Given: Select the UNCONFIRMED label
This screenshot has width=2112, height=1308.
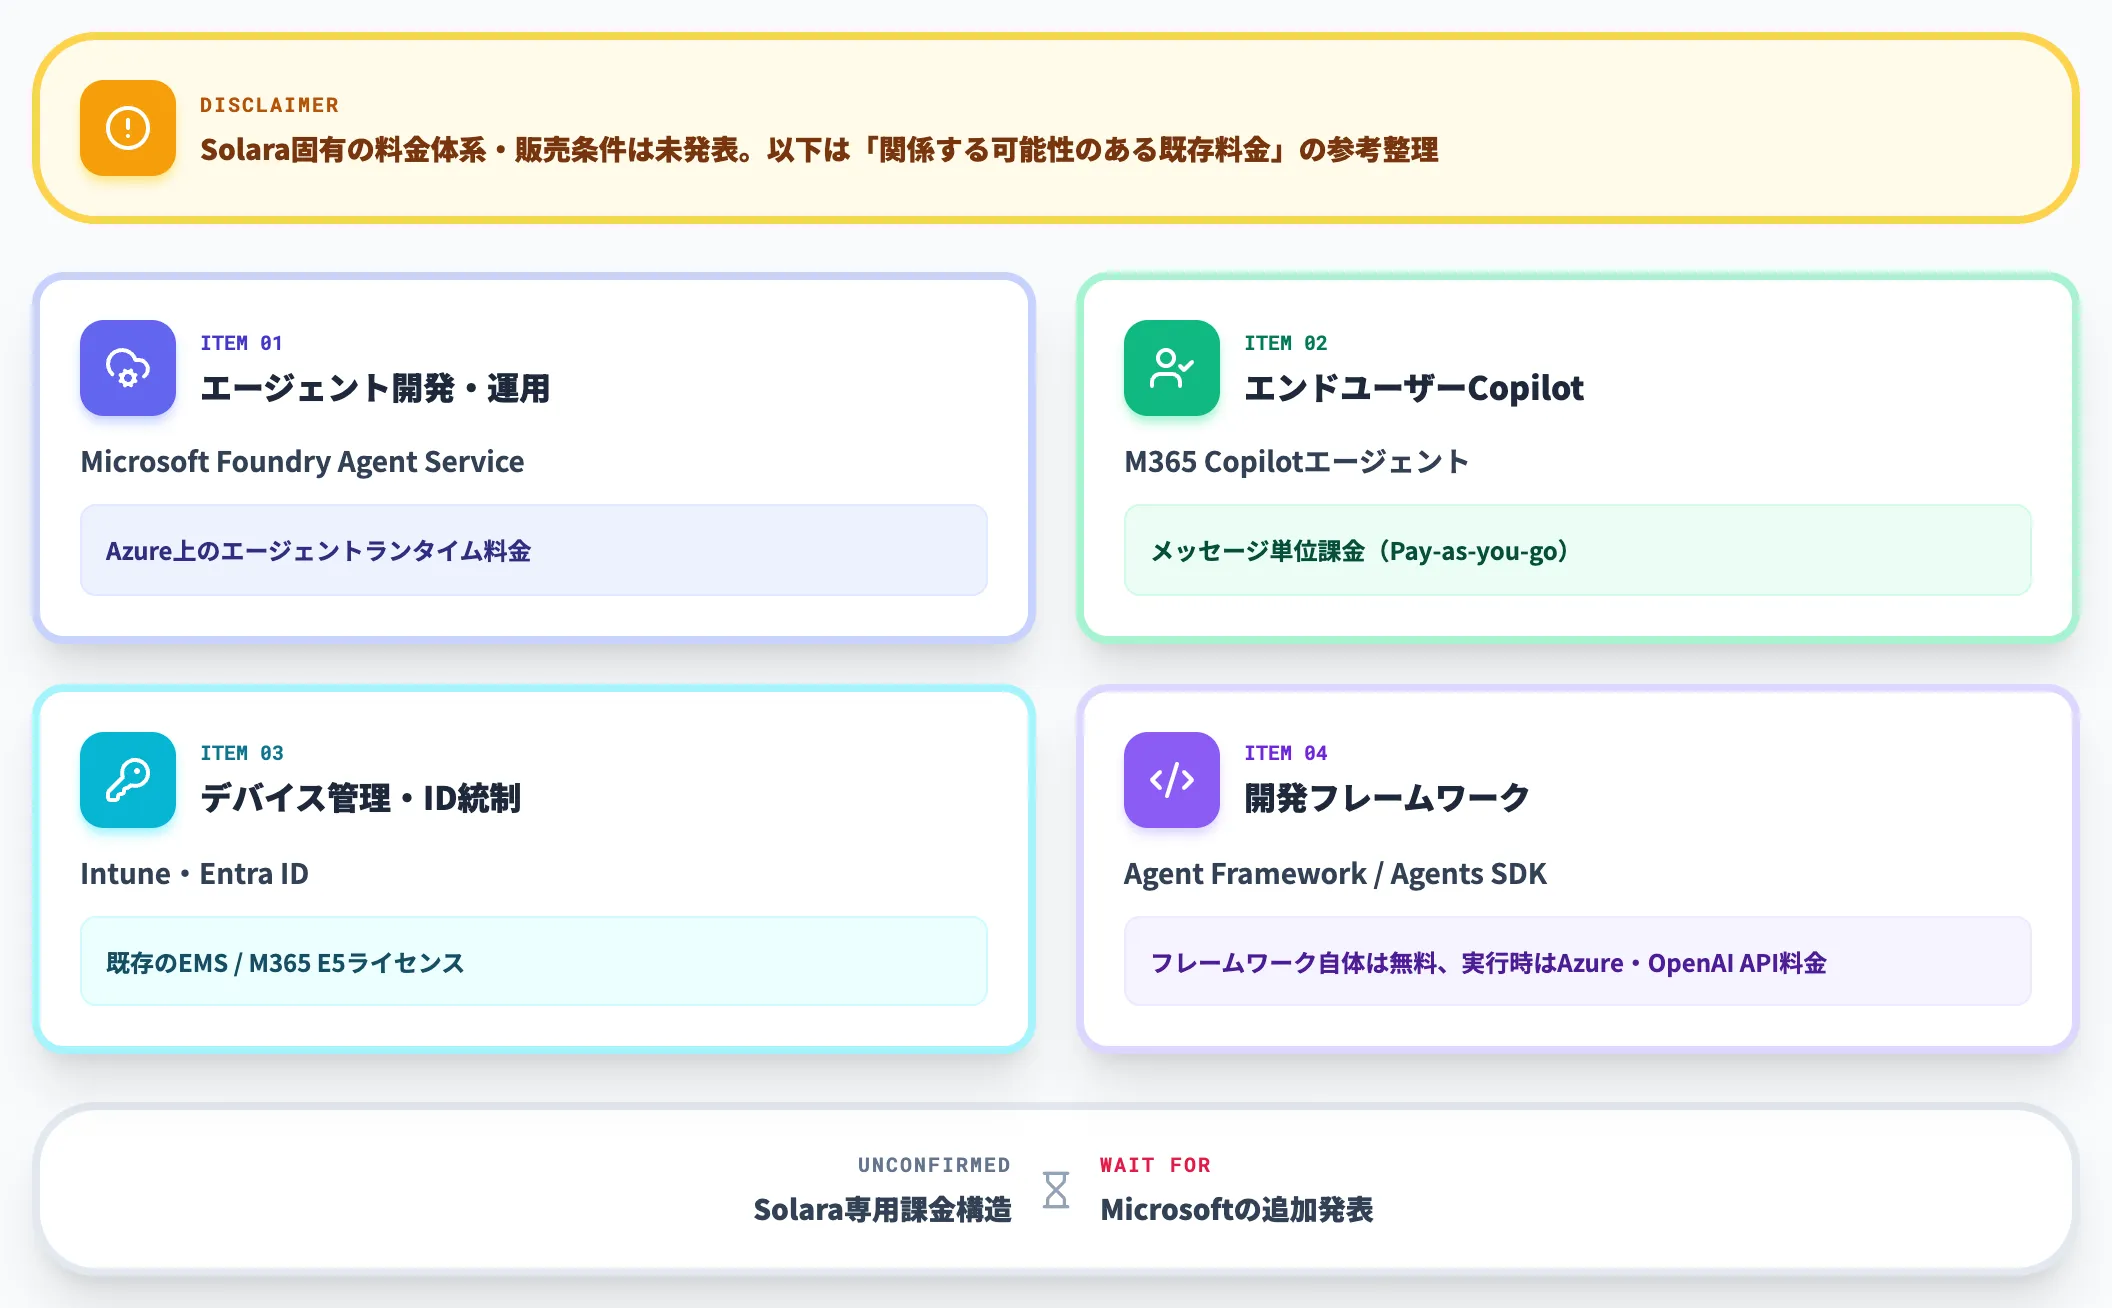Looking at the screenshot, I should click(x=934, y=1165).
